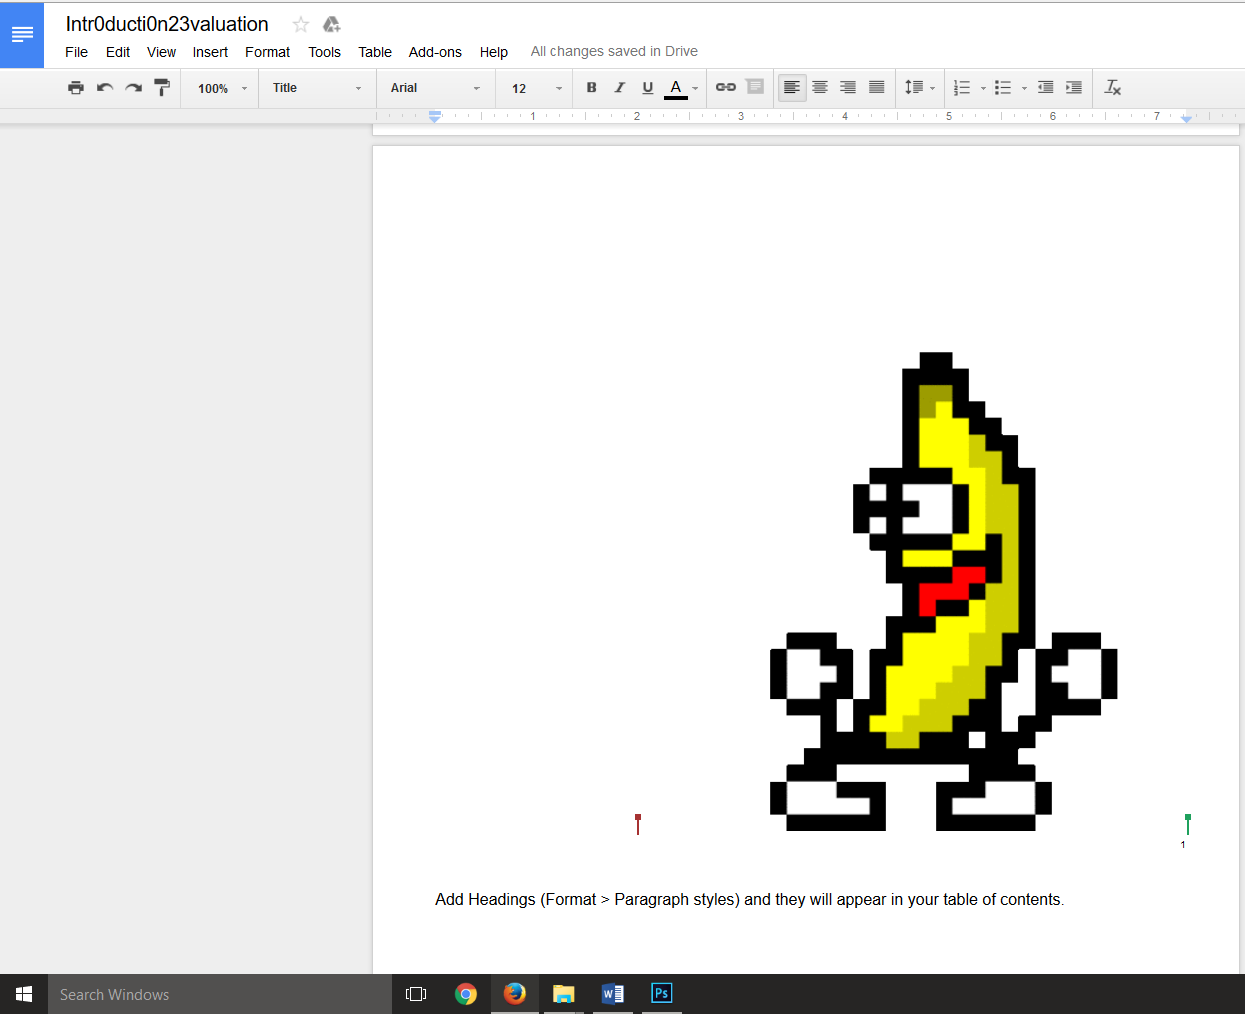Open the text color picker
The height and width of the screenshot is (1014, 1245).
[x=682, y=88]
